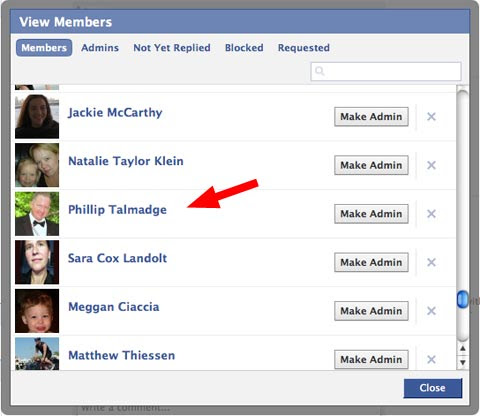
Task: Click the scrollbar down arrow
Action: coord(463,362)
